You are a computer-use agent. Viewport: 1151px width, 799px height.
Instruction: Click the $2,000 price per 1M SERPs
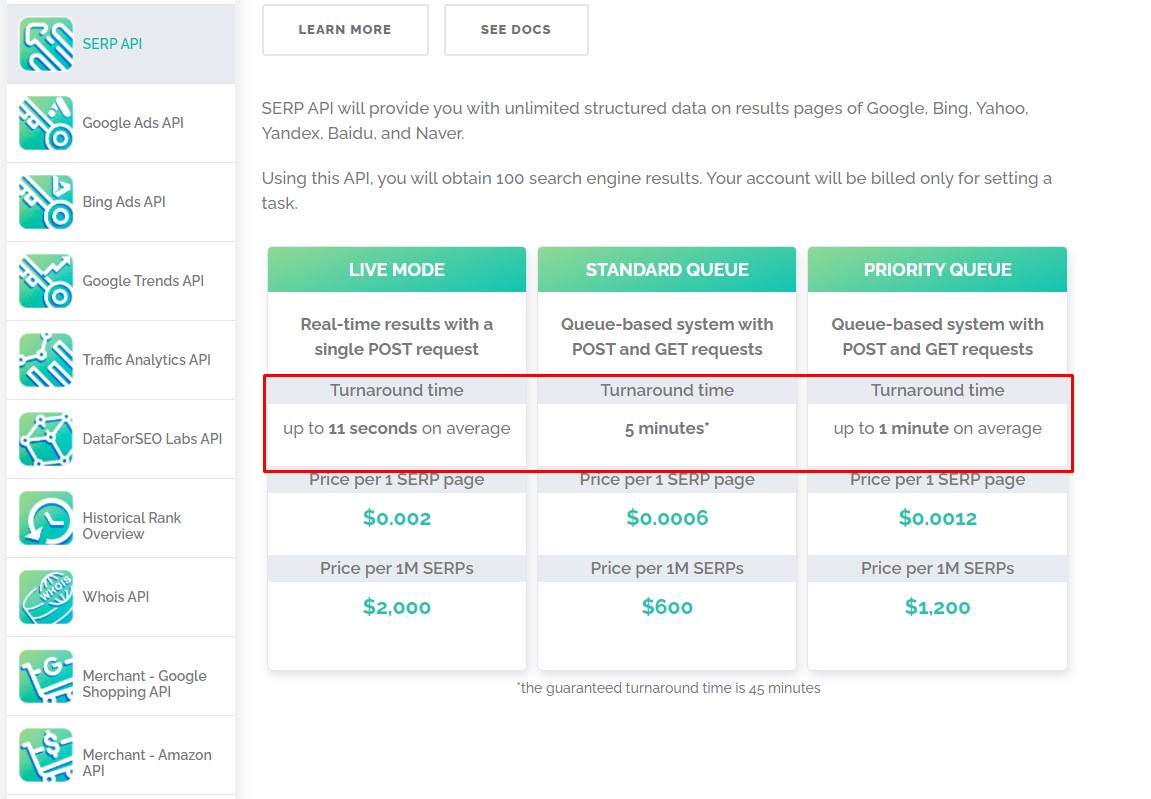[x=396, y=607]
